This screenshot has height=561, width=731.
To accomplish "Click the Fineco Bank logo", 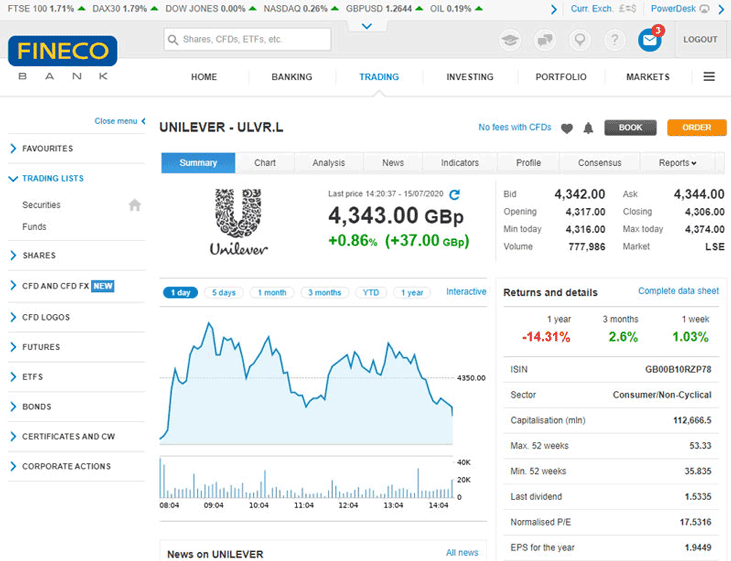I will [62, 58].
